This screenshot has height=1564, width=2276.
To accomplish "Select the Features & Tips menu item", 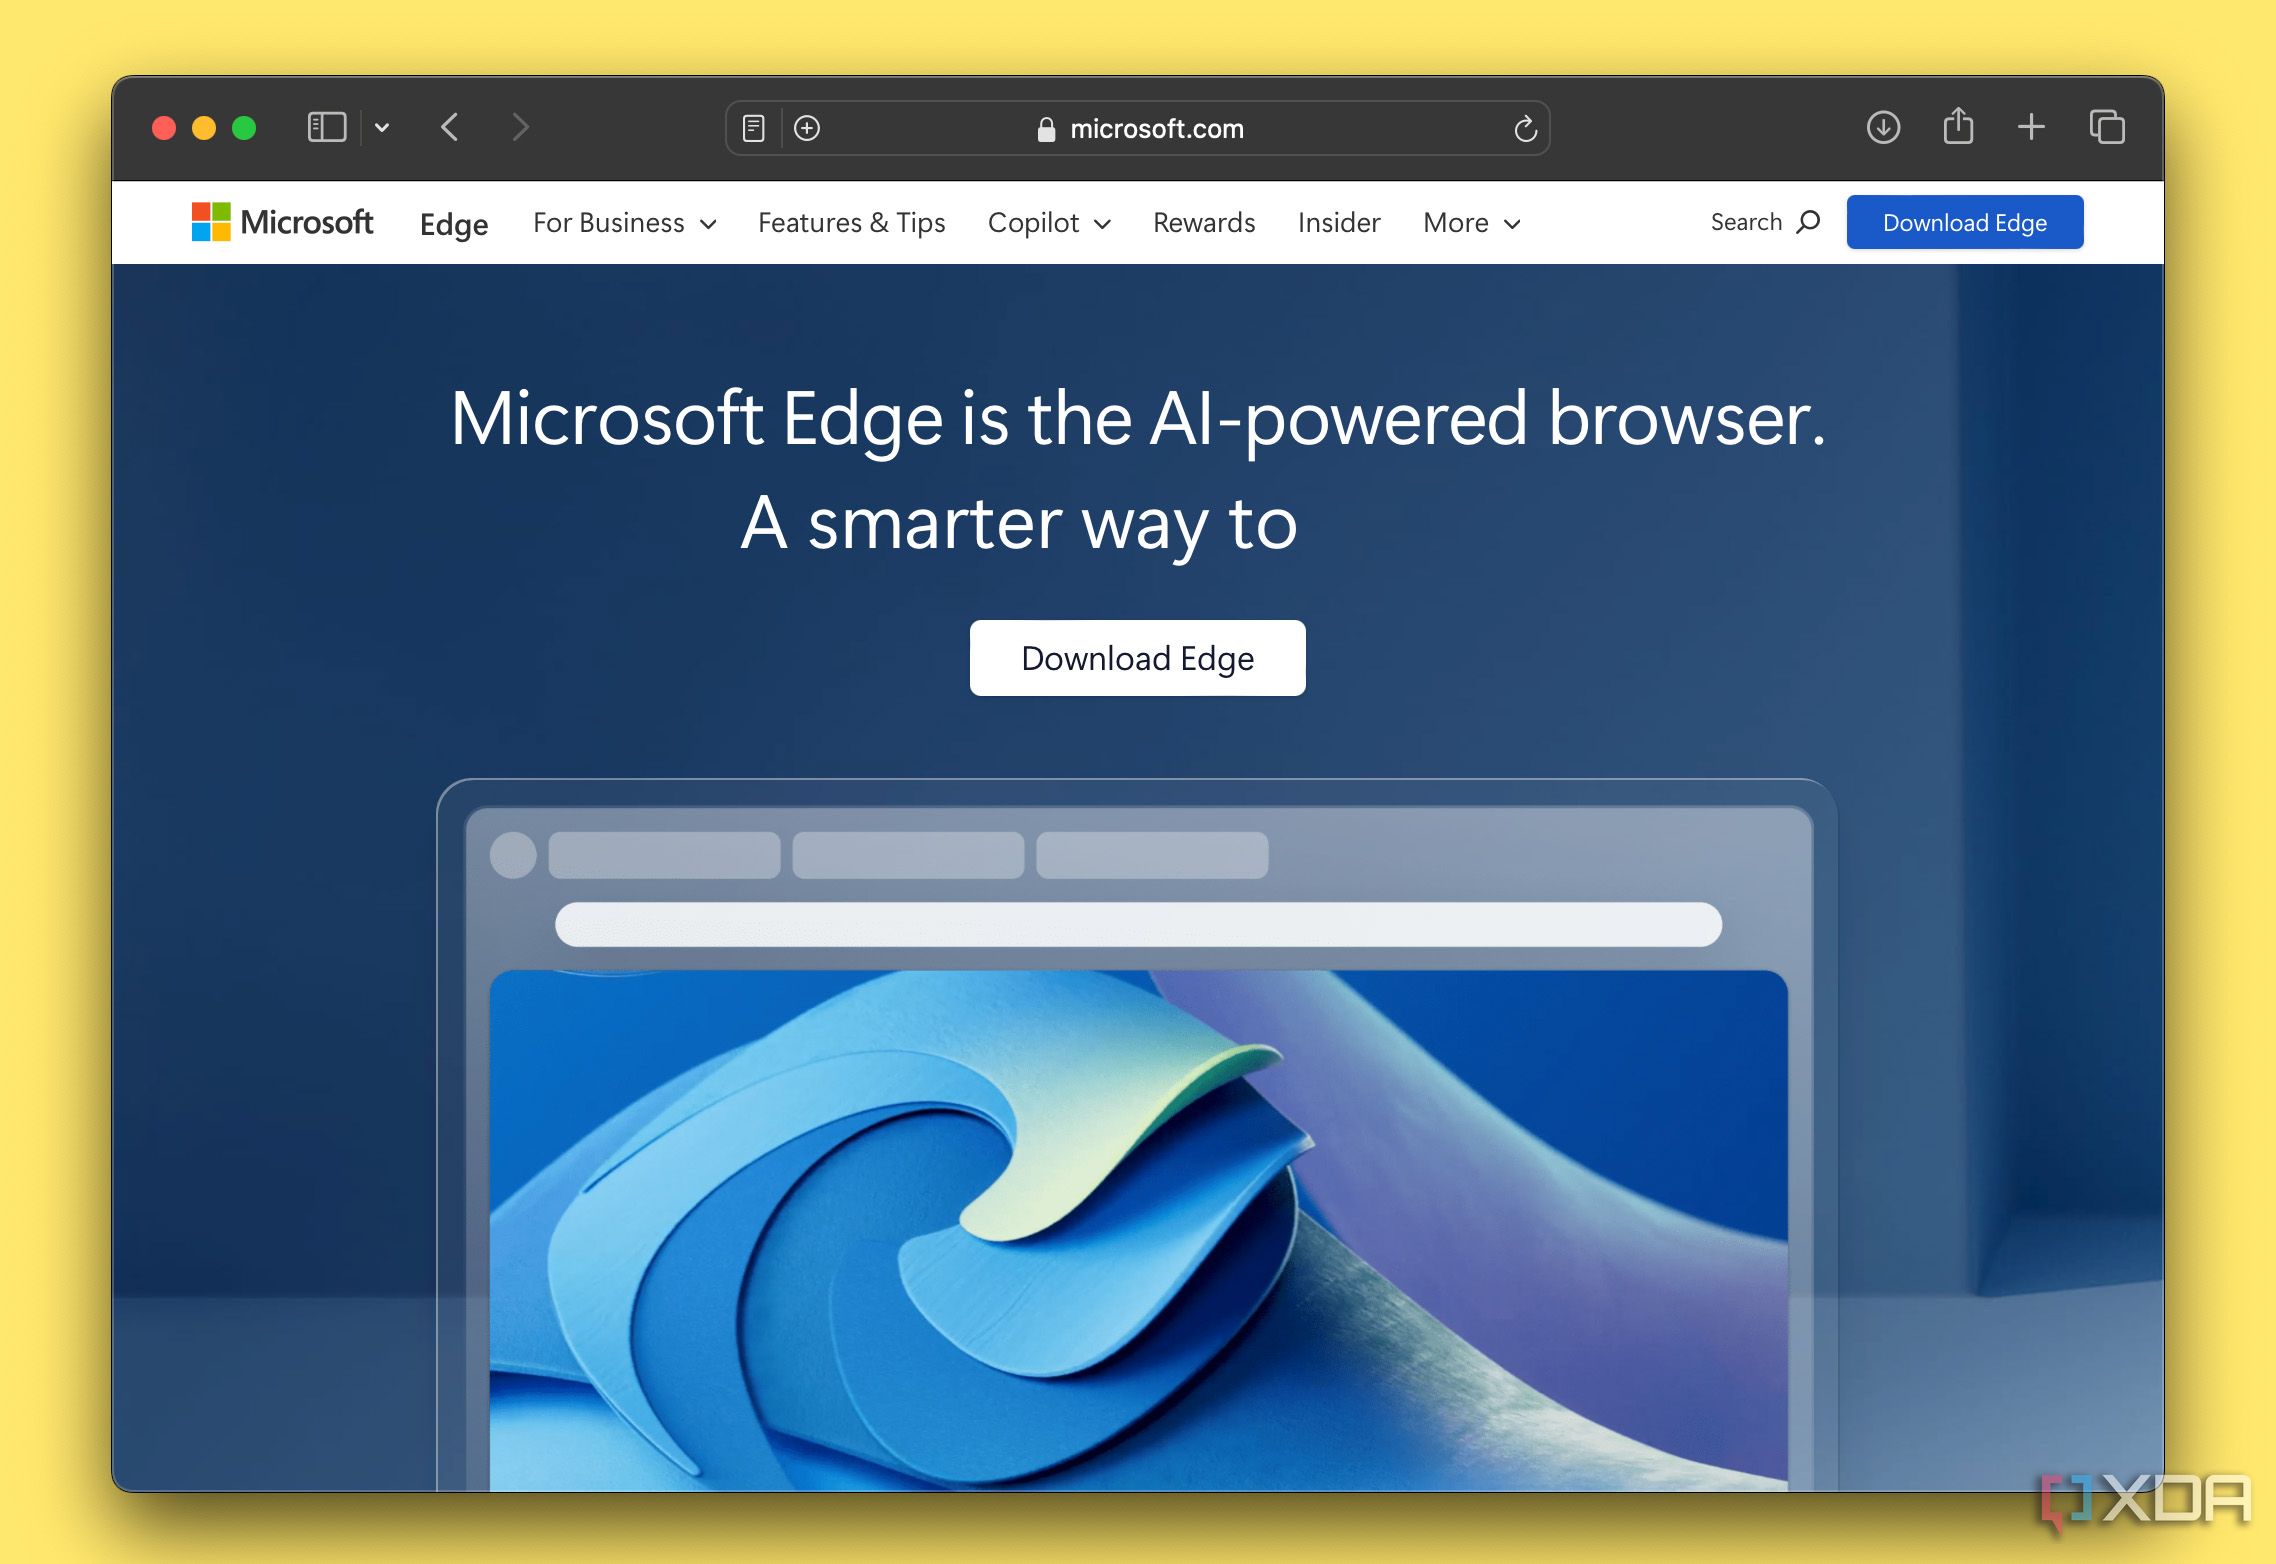I will (x=853, y=221).
